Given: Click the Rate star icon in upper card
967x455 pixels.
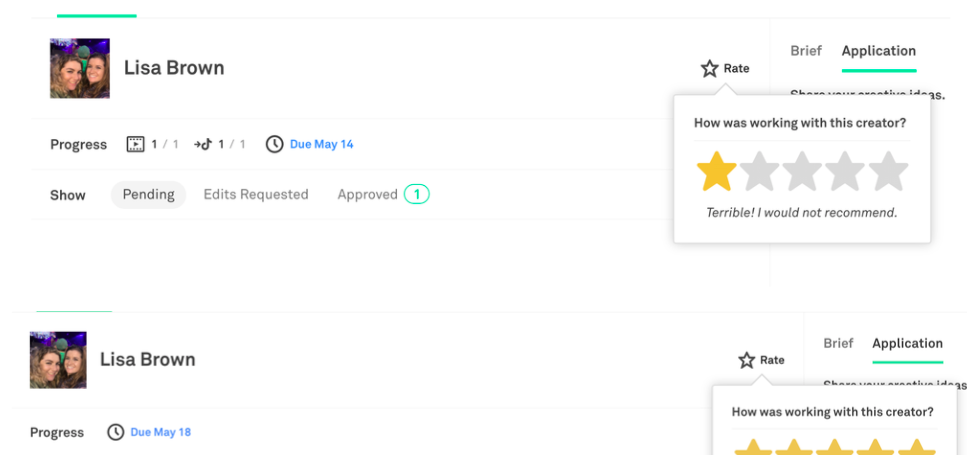Looking at the screenshot, I should click(x=710, y=69).
